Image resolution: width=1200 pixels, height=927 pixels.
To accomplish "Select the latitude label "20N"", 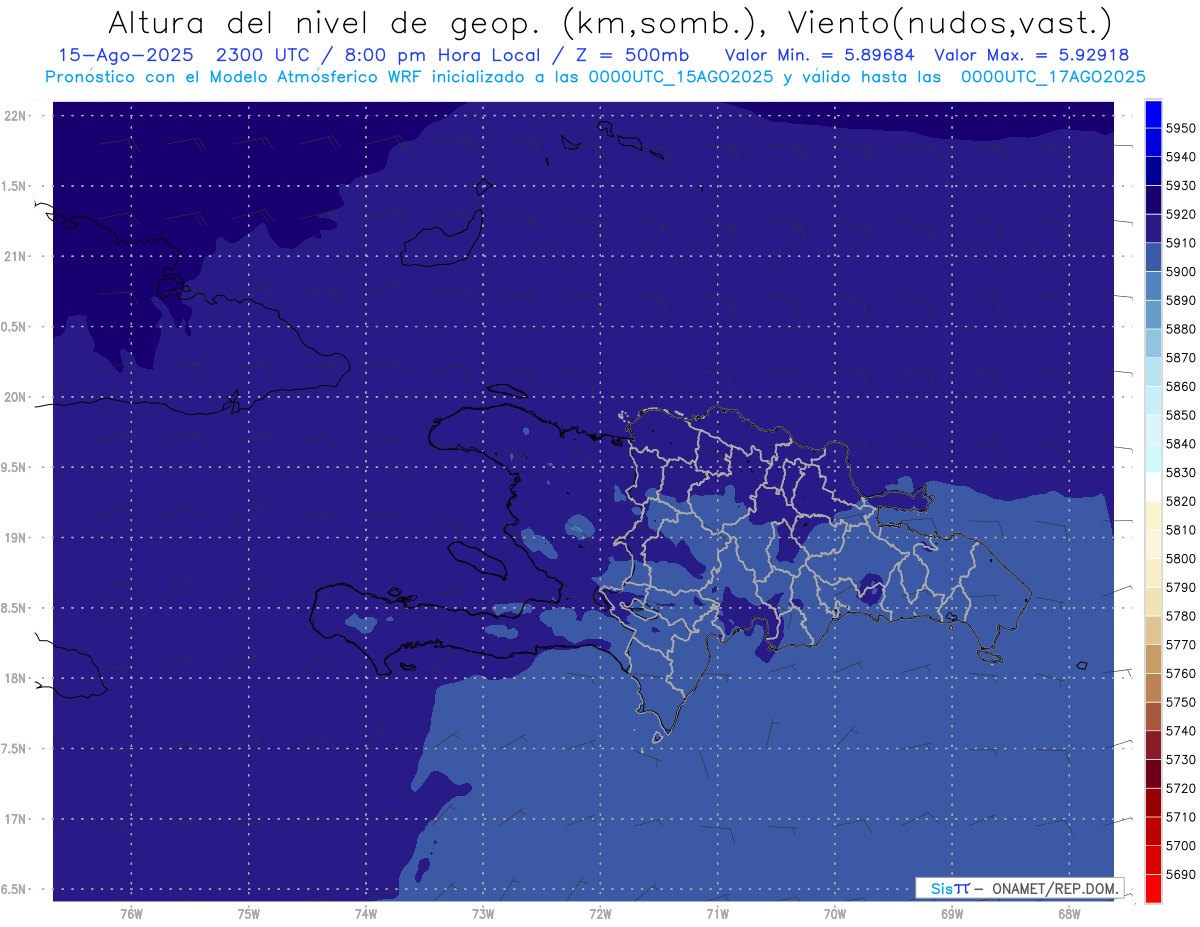I will (x=14, y=397).
